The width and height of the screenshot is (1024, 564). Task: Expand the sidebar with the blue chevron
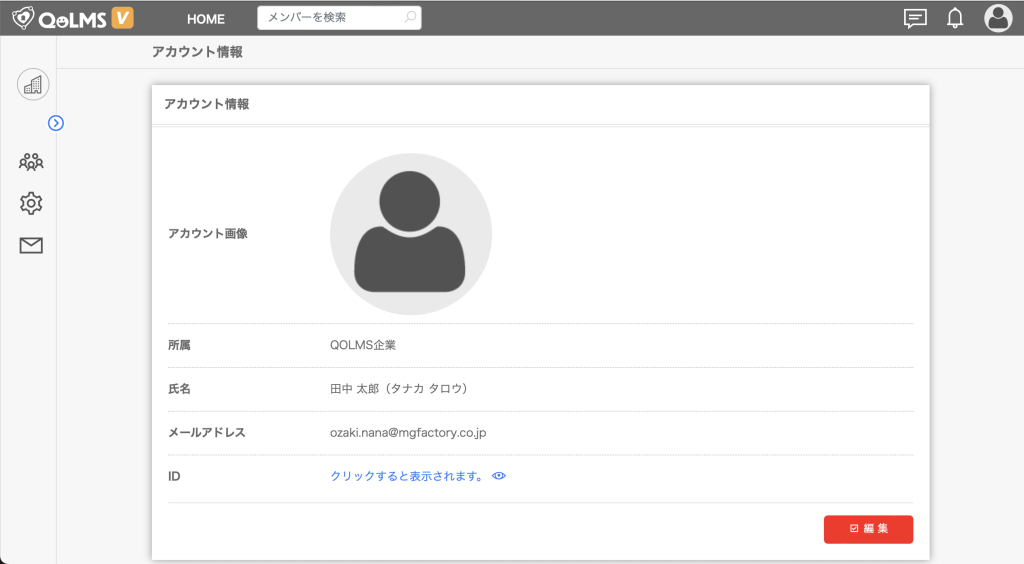point(56,123)
